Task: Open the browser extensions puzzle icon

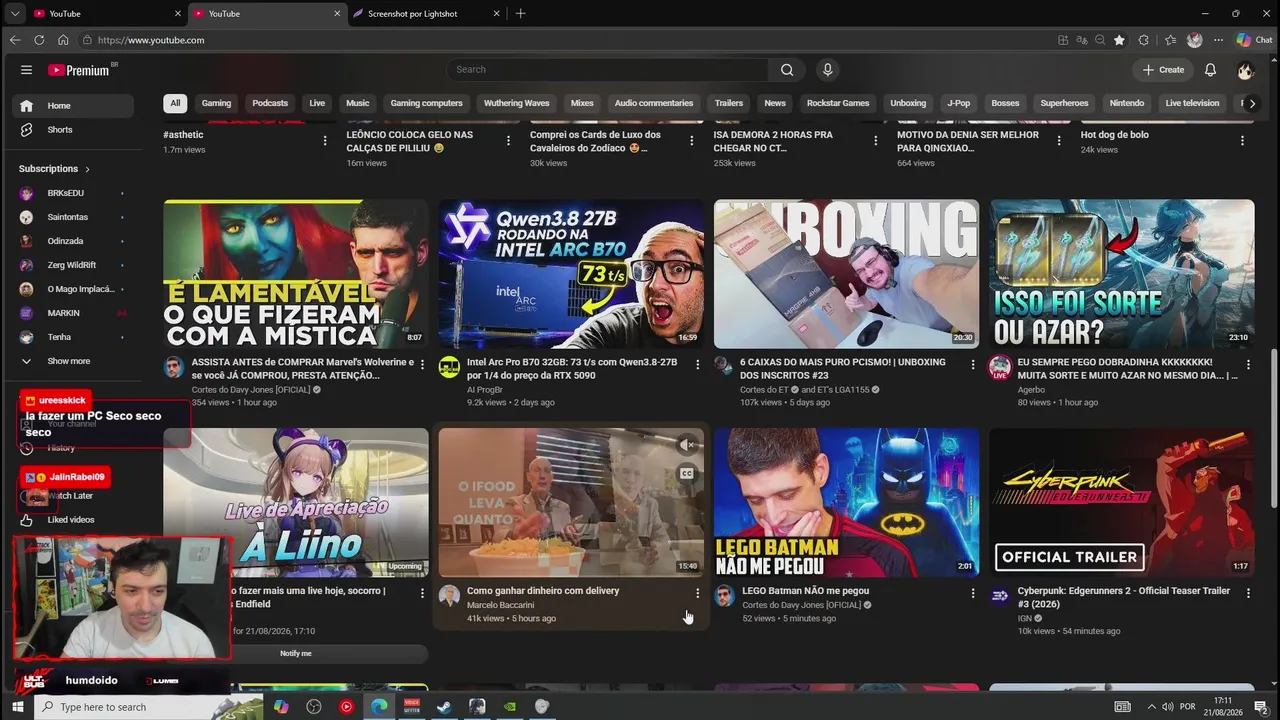Action: (x=1144, y=40)
